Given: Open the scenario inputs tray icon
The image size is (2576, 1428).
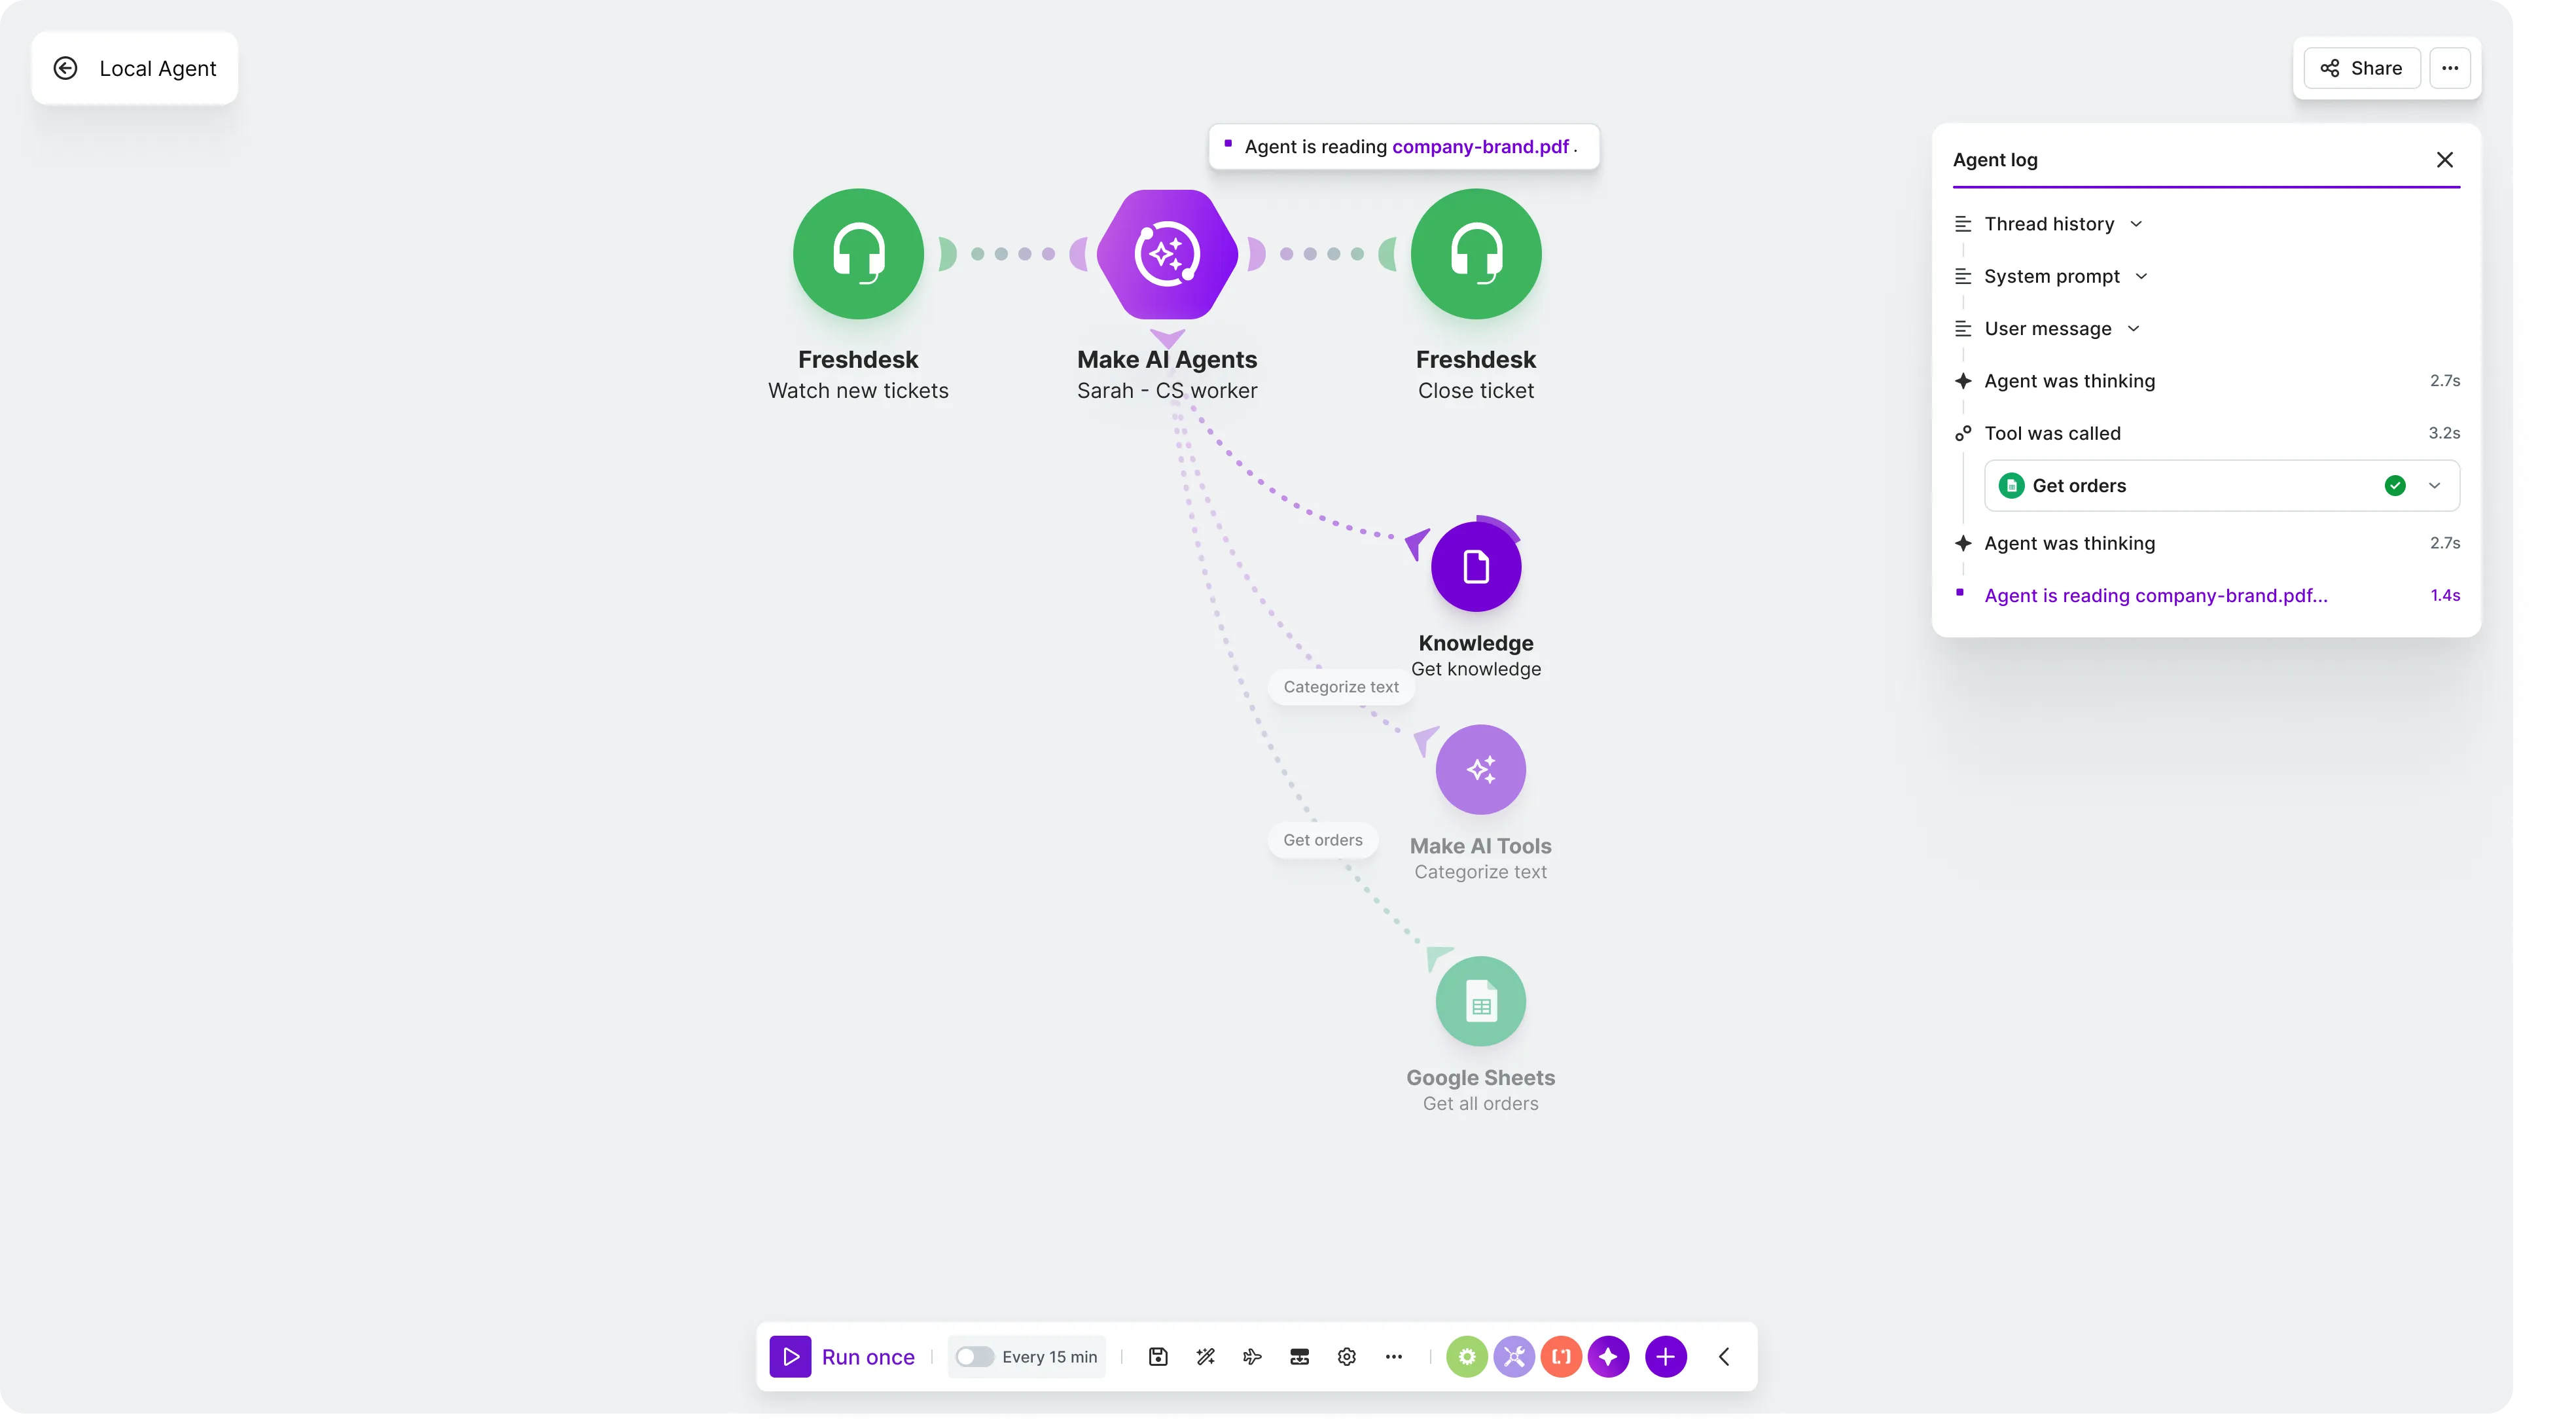Looking at the screenshot, I should click(1299, 1357).
